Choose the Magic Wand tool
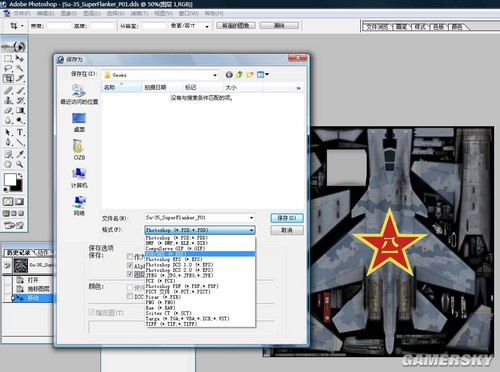This screenshot has width=500, height=372. [x=20, y=69]
